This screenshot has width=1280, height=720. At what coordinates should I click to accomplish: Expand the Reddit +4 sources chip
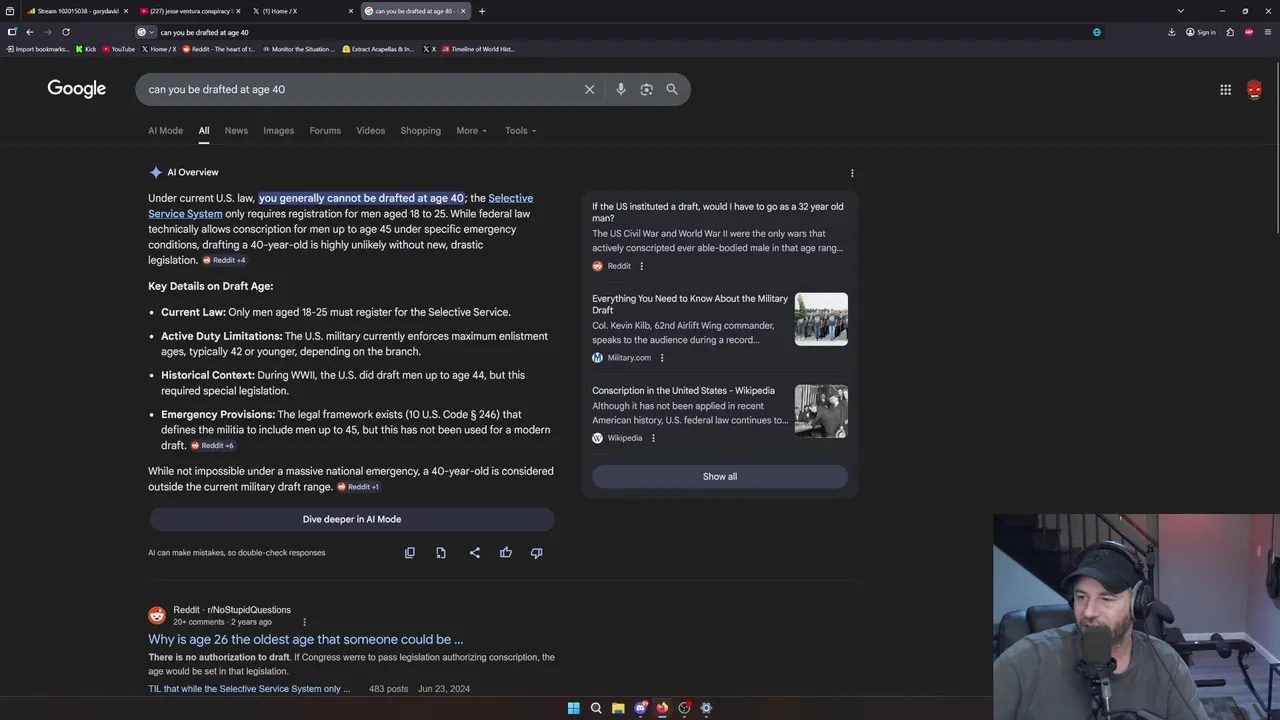coord(224,260)
